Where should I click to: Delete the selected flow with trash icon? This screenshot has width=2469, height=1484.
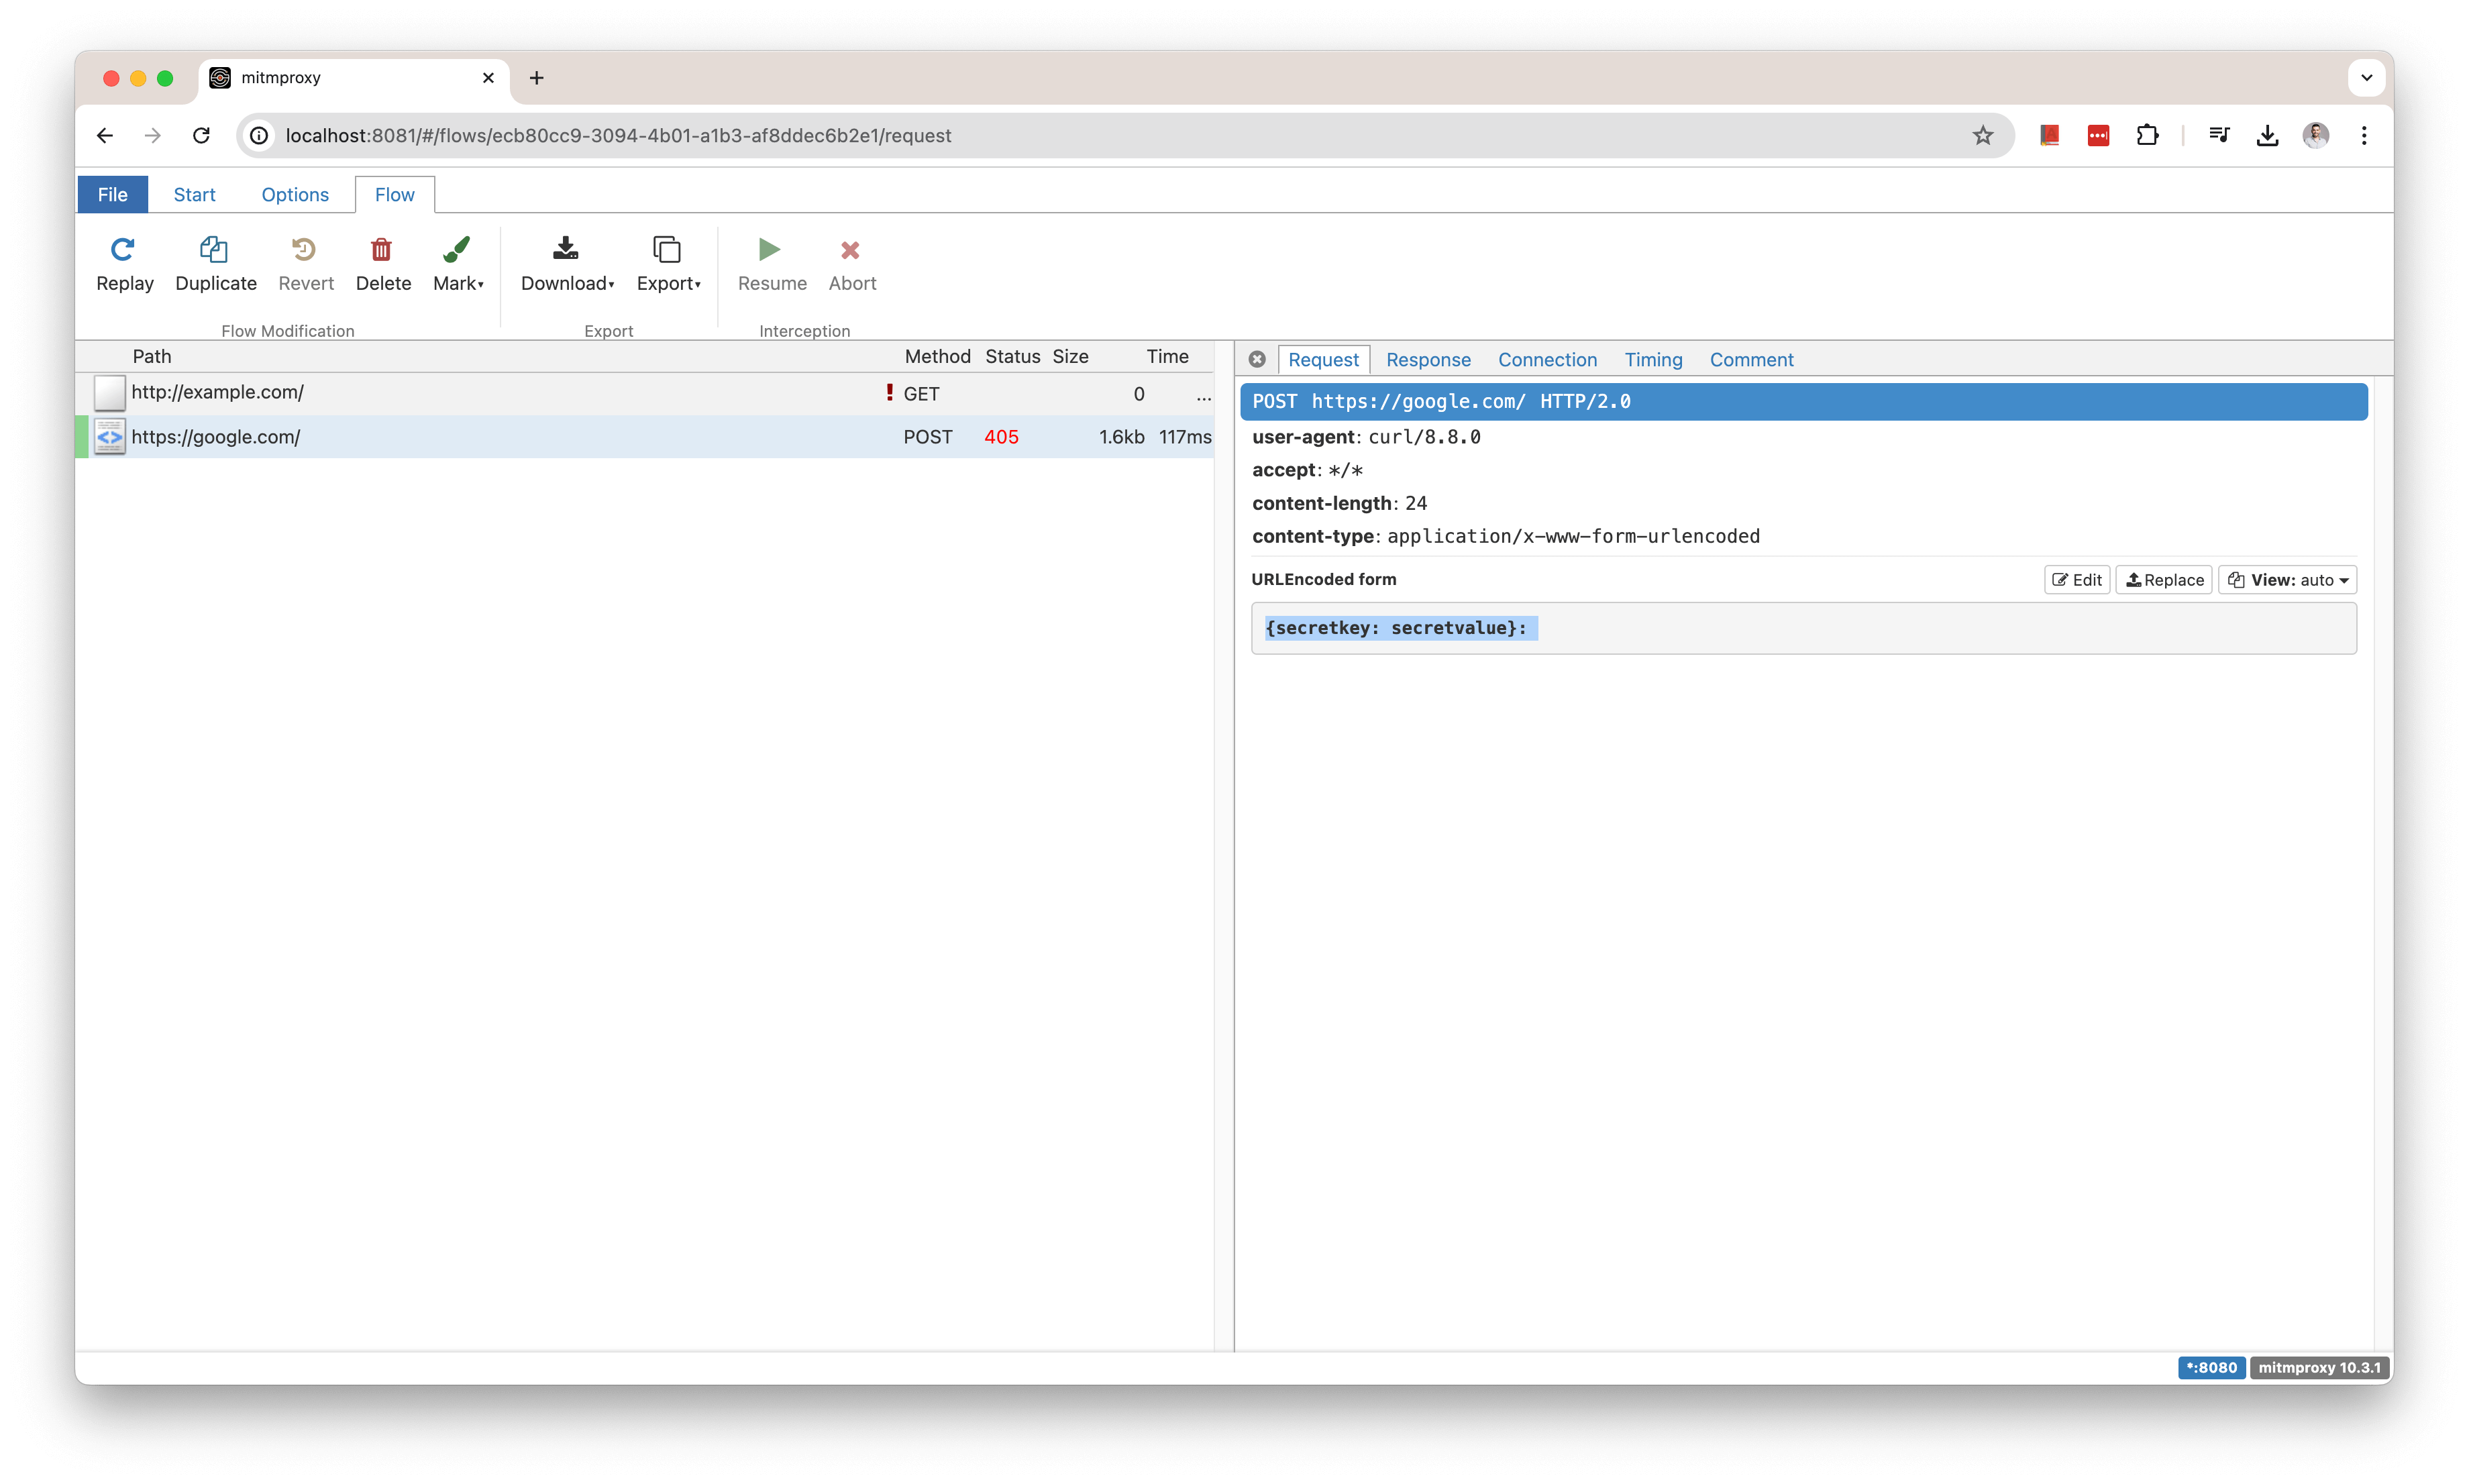pos(382,250)
